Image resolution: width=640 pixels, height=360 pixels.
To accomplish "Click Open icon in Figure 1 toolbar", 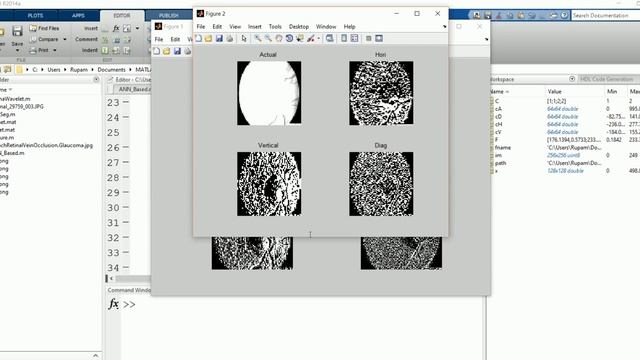I will click(x=167, y=51).
